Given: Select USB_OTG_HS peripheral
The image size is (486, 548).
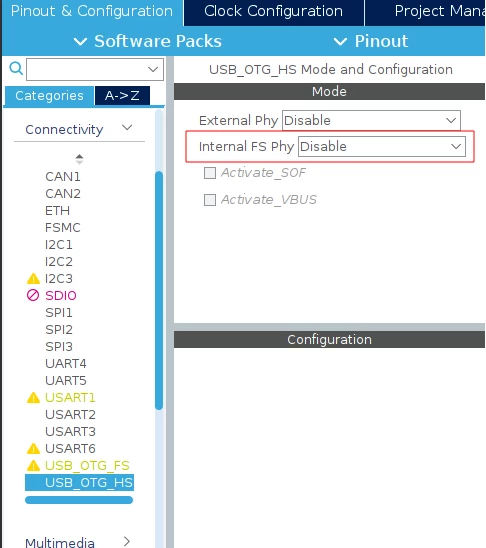Looking at the screenshot, I should [x=79, y=483].
